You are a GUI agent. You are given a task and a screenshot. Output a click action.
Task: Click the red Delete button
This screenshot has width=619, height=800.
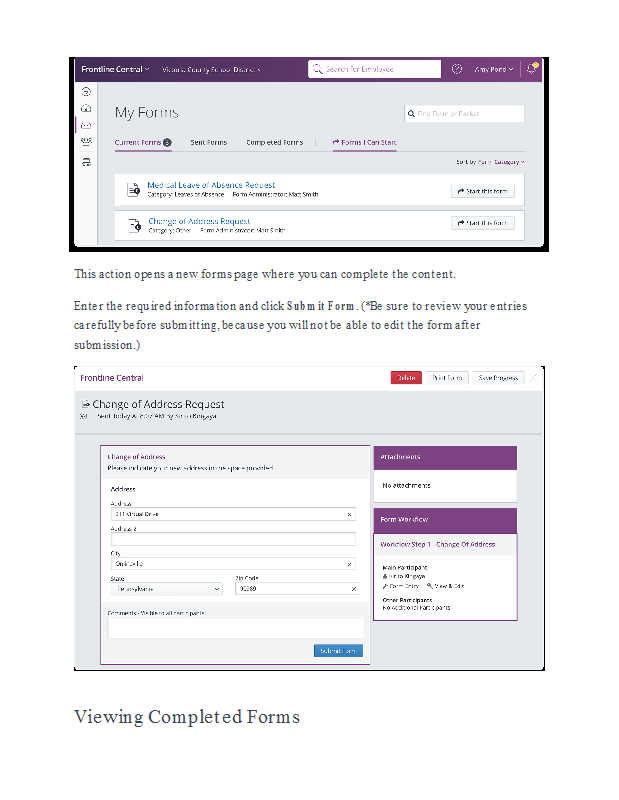click(x=406, y=378)
